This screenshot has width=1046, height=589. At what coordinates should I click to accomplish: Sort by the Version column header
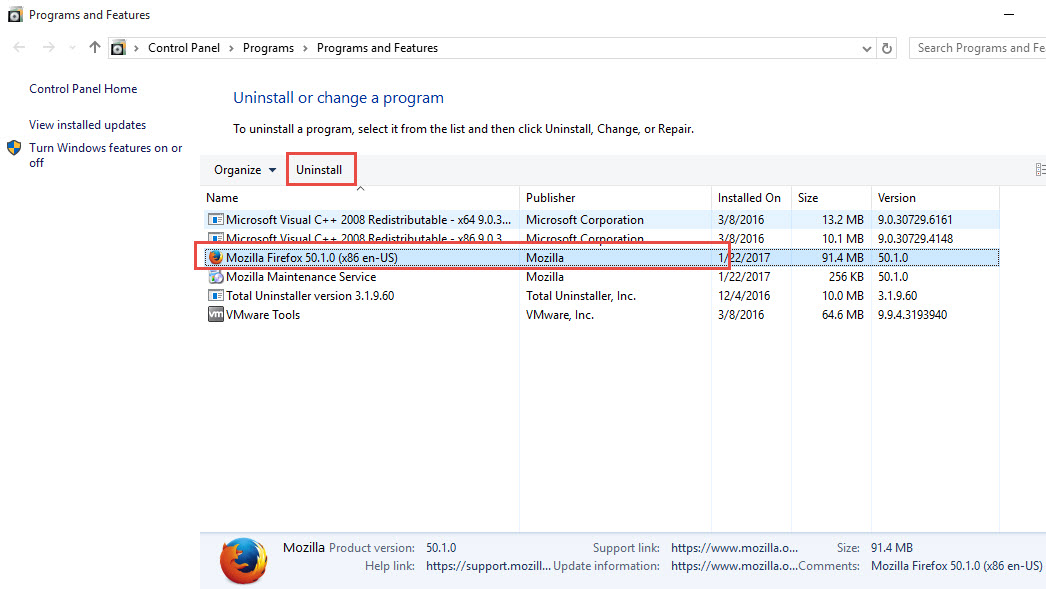tap(897, 197)
